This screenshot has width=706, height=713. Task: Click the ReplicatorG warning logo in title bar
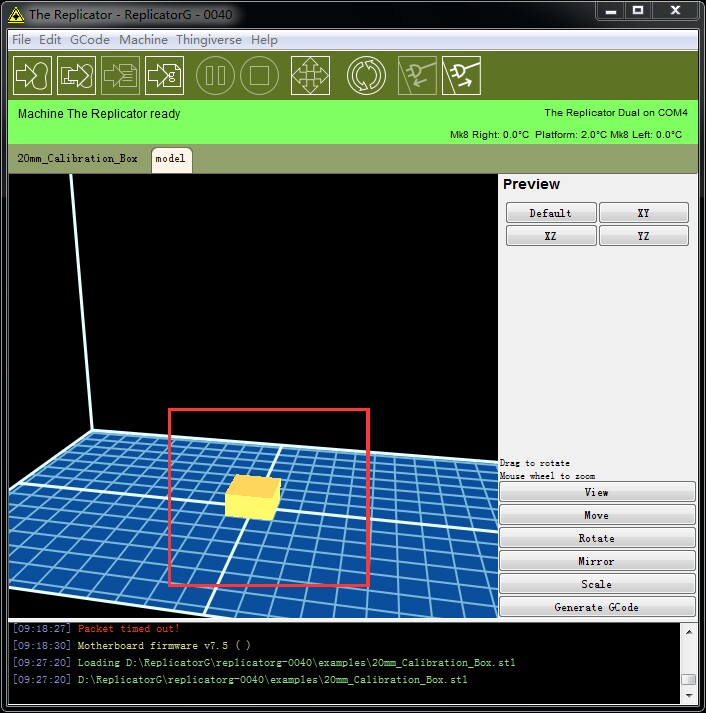[x=16, y=15]
